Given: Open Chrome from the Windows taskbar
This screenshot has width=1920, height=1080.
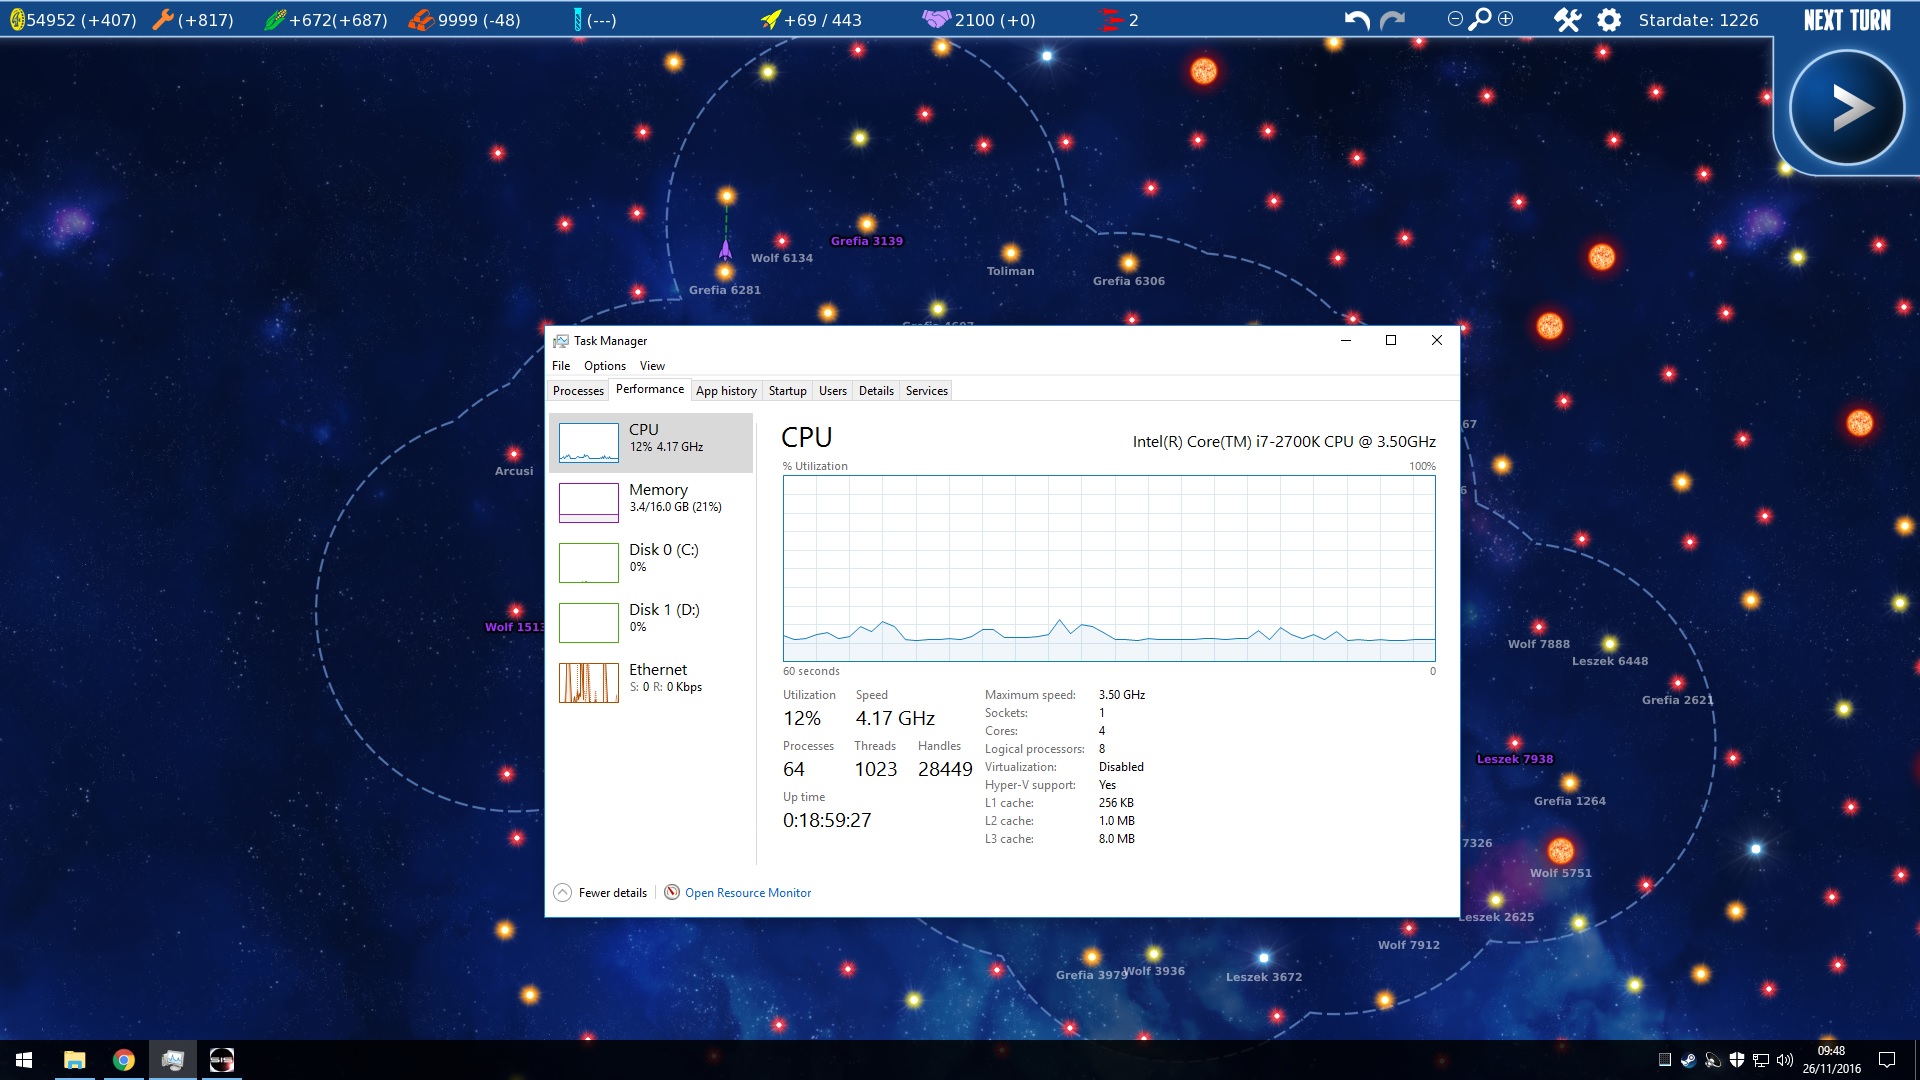Looking at the screenshot, I should (x=124, y=1060).
